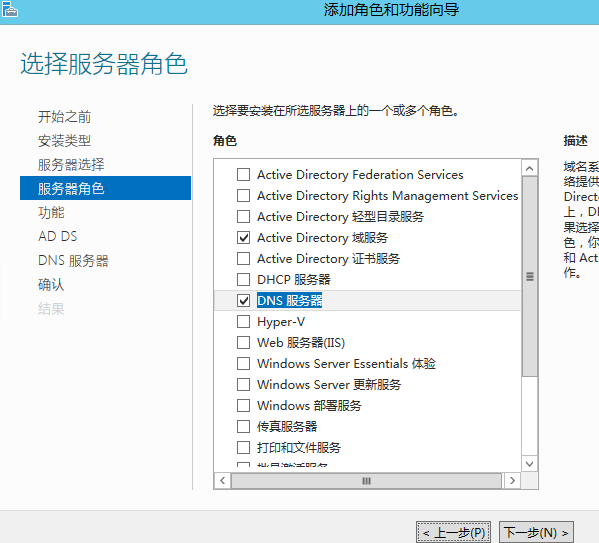Image resolution: width=599 pixels, height=543 pixels.
Task: Check Windows 部署服务 checkbox
Action: coord(243,405)
